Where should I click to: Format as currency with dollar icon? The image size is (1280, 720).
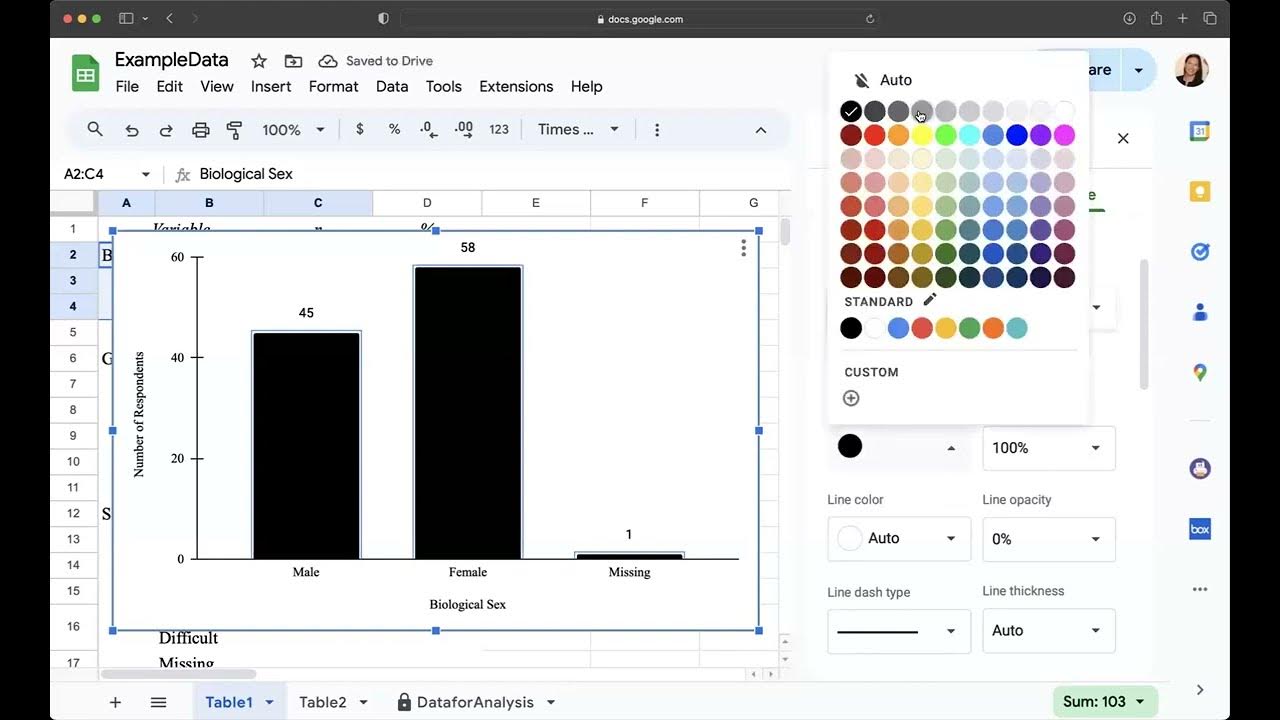pyautogui.click(x=360, y=129)
